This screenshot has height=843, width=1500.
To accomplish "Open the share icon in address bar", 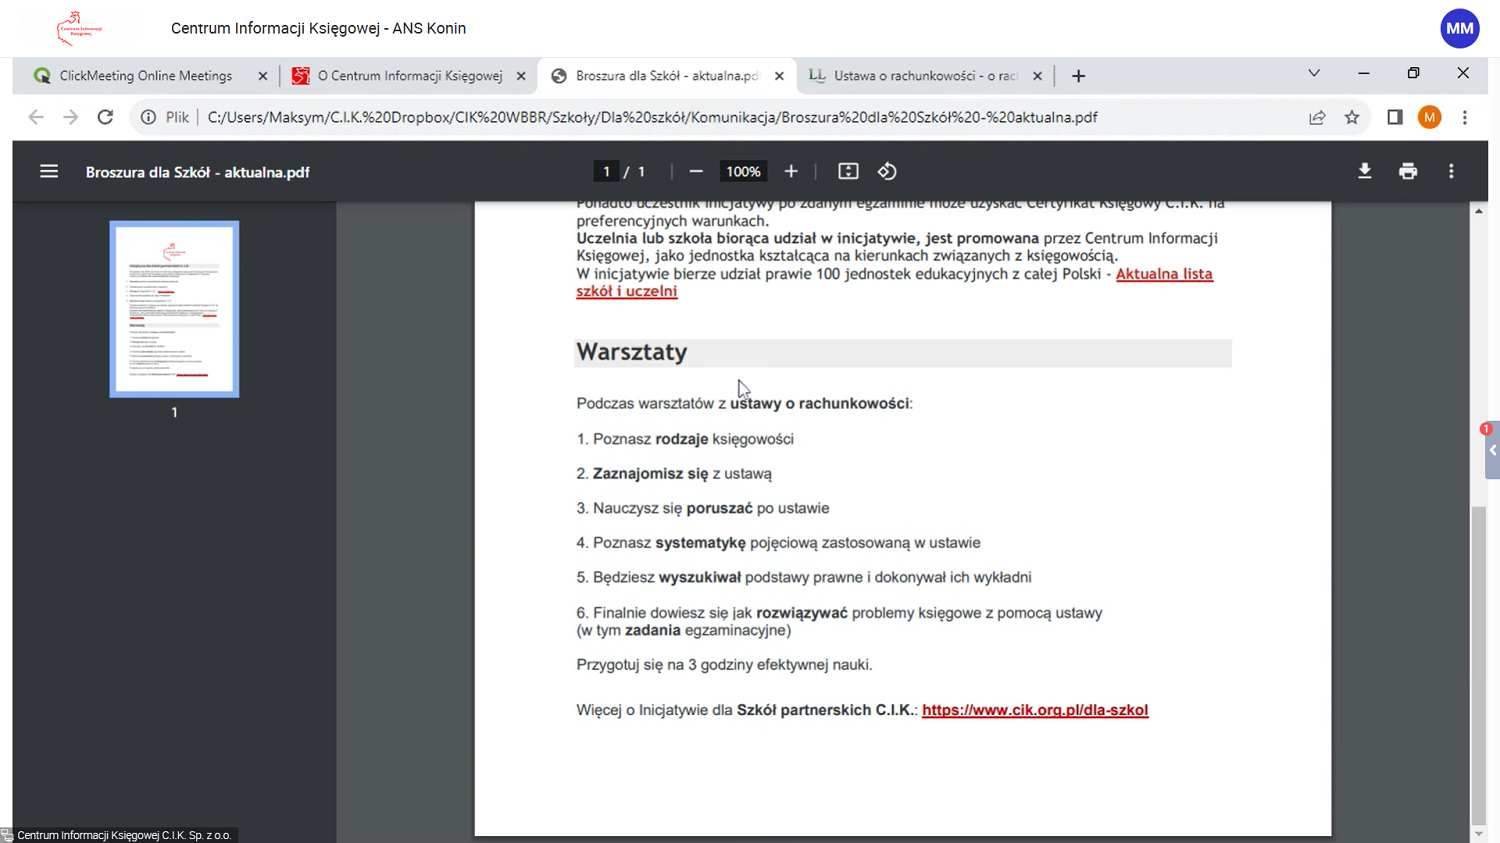I will (1317, 117).
